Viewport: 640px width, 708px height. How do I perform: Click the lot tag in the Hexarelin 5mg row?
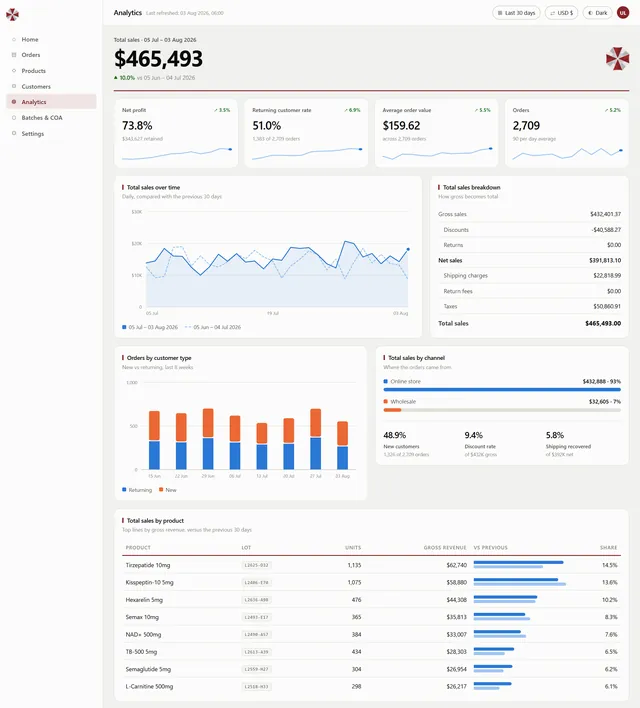coord(257,600)
